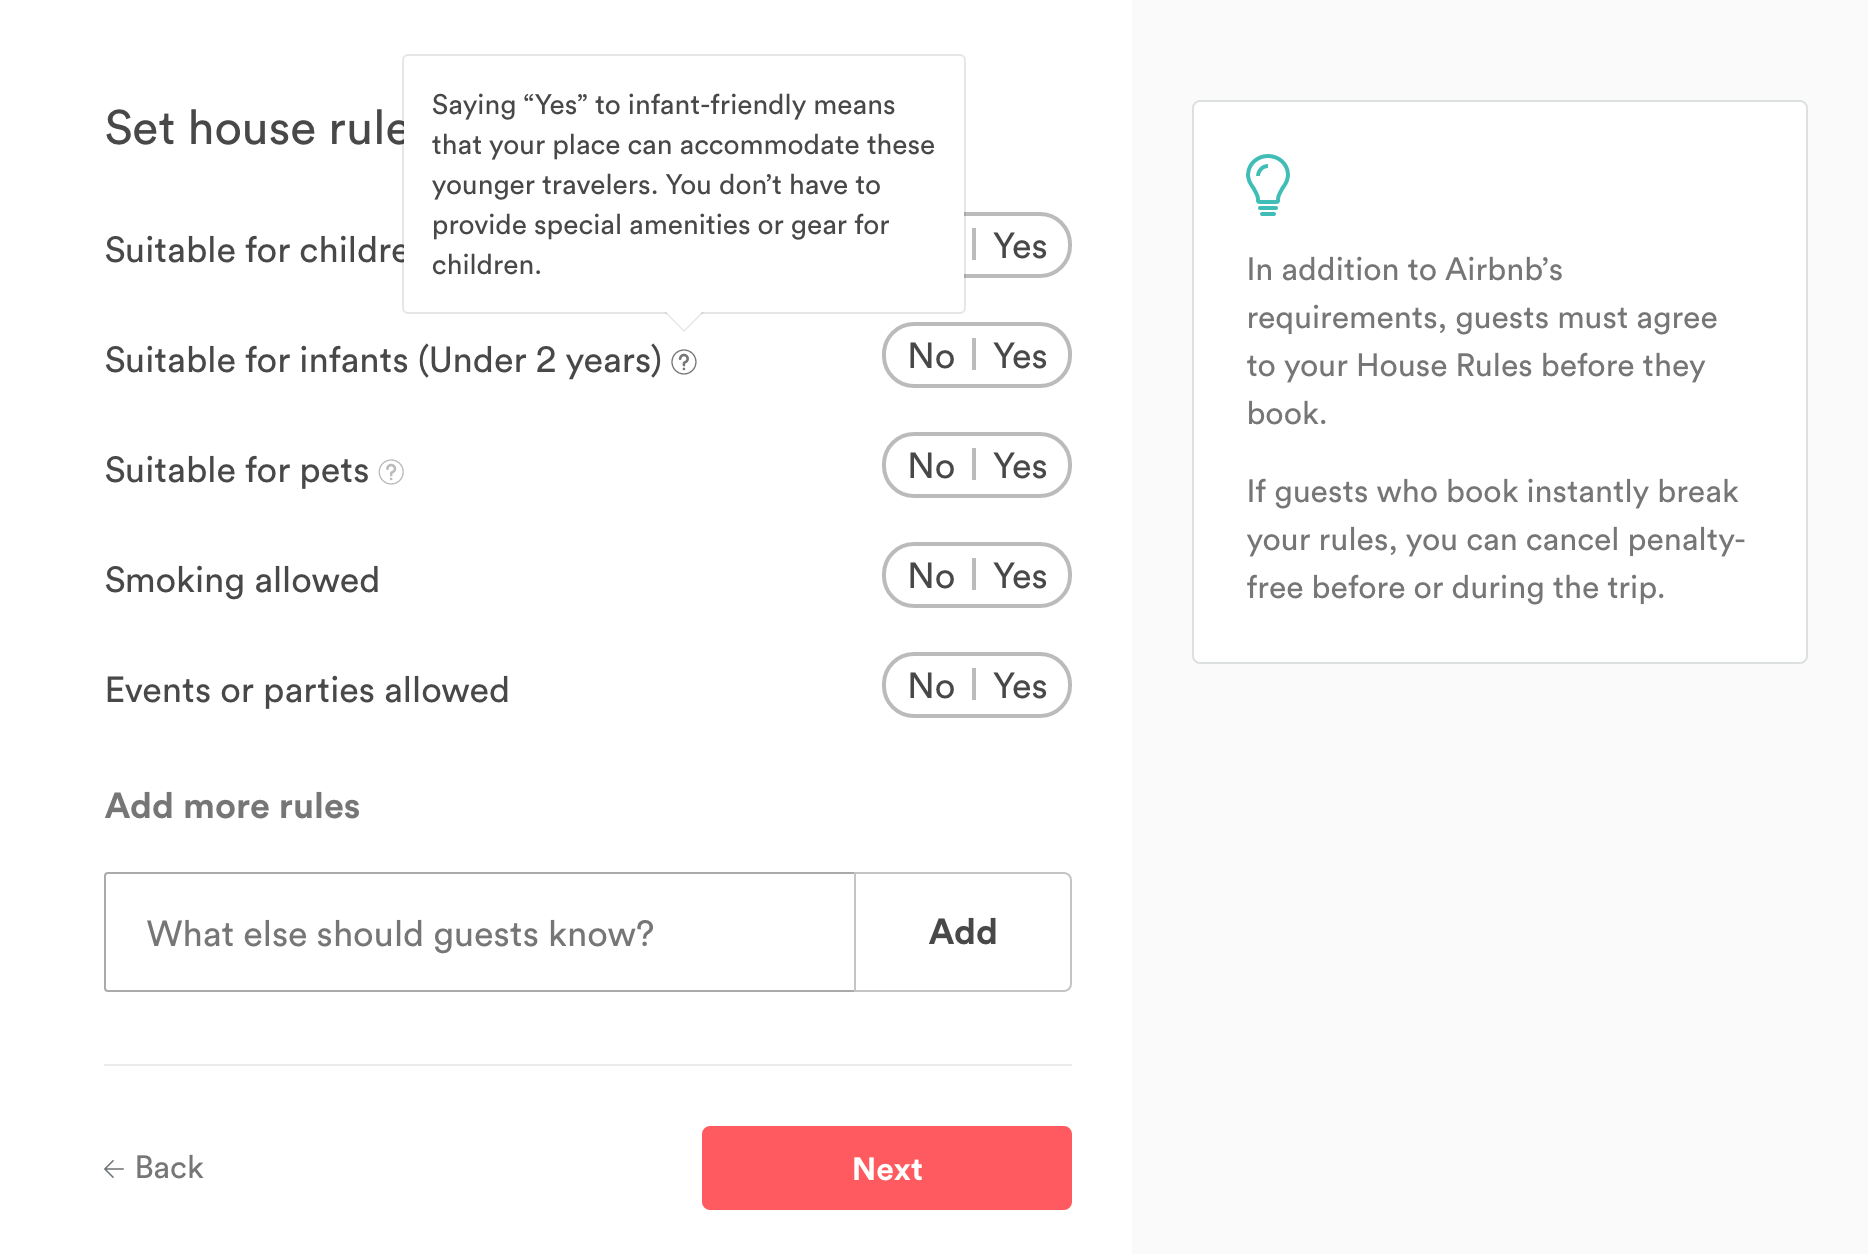Viewport: 1868px width, 1254px height.
Task: Select No for events or parties allowed
Action: click(932, 686)
